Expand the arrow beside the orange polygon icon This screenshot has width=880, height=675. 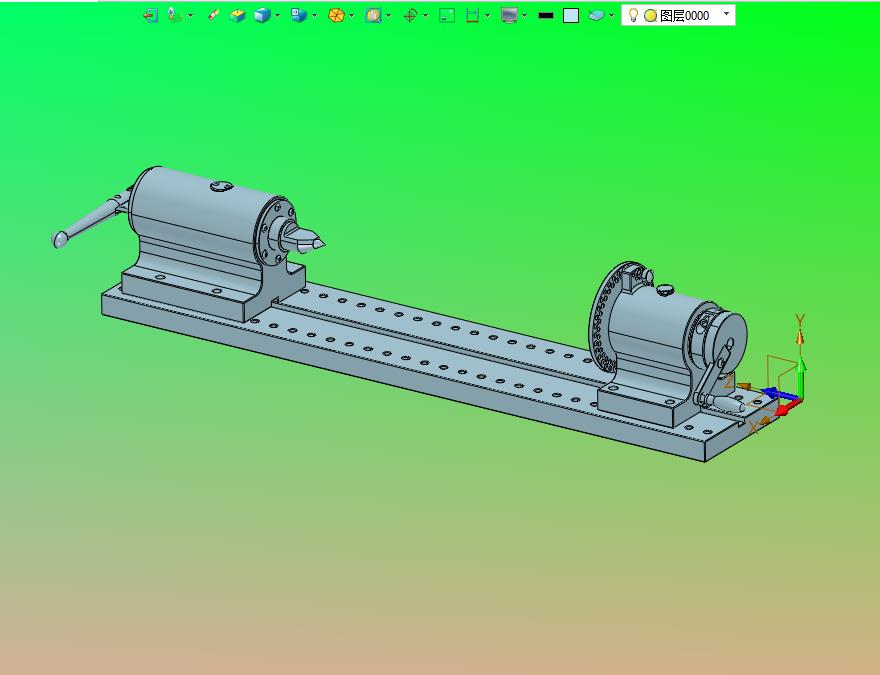pyautogui.click(x=351, y=16)
